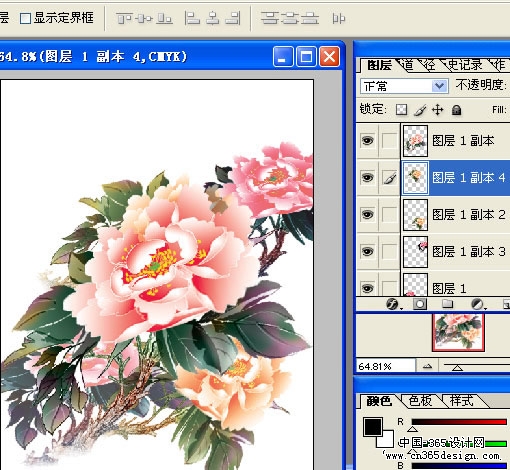Toggle visibility of 图层 1 副本 3
This screenshot has width=510, height=470.
point(367,252)
